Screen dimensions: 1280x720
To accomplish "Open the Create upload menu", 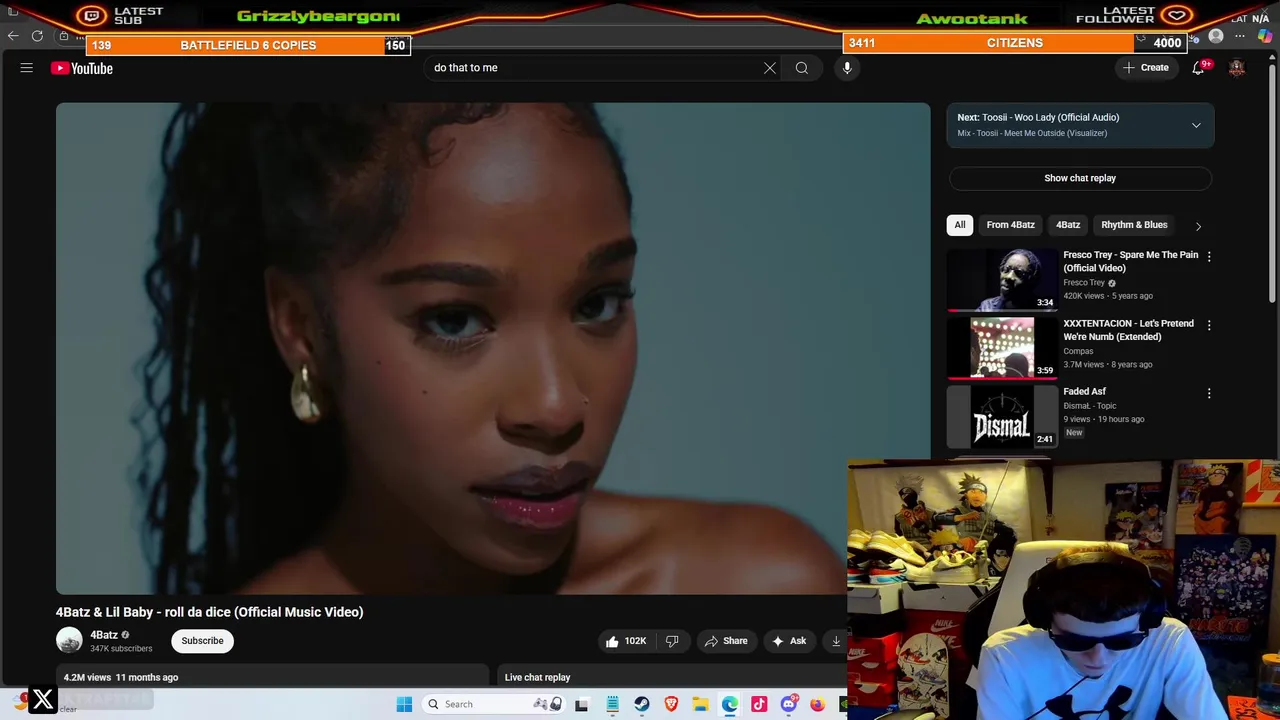I will 1146,68.
